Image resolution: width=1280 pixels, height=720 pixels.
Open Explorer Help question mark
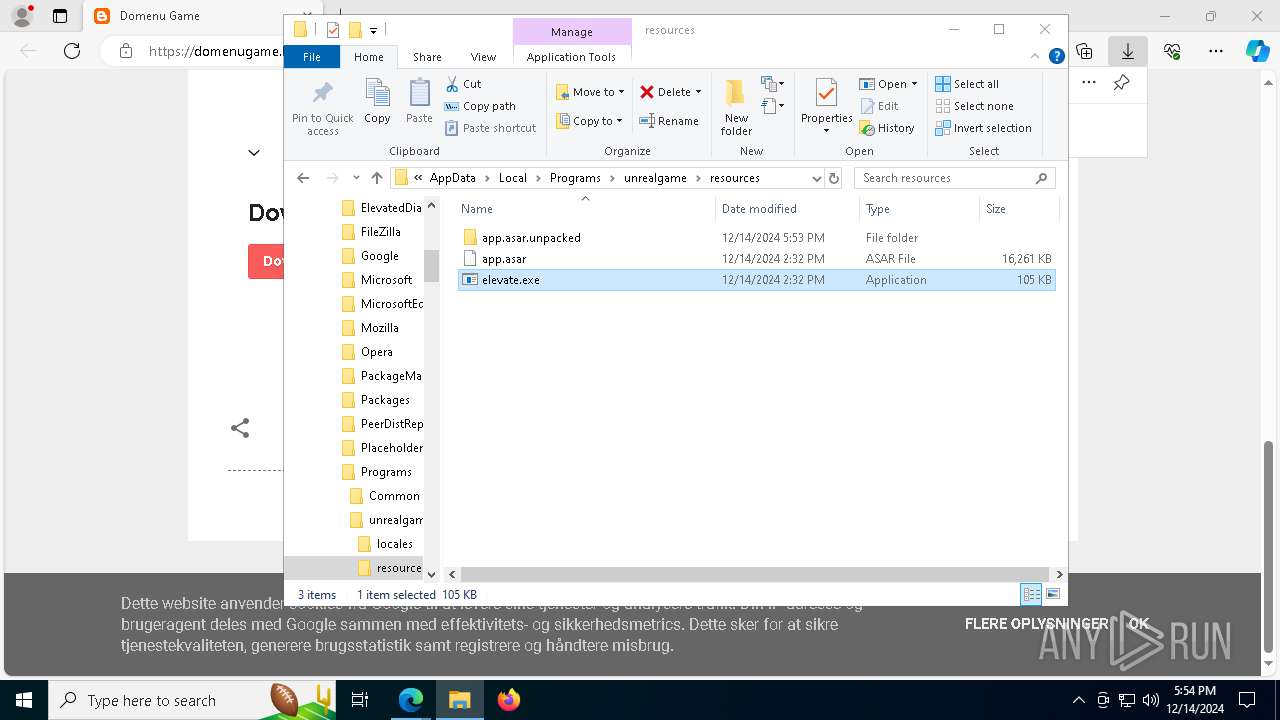1056,57
